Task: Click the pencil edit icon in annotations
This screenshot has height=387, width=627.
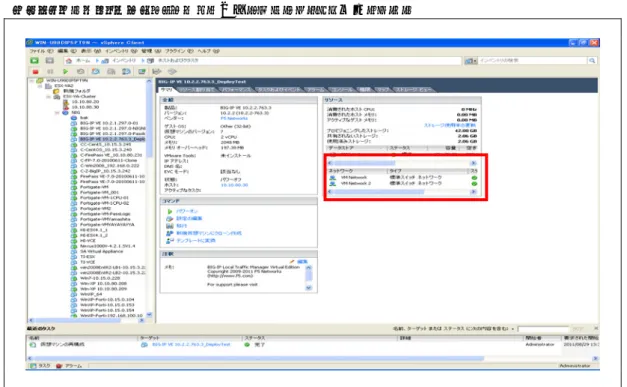Action: (x=292, y=261)
